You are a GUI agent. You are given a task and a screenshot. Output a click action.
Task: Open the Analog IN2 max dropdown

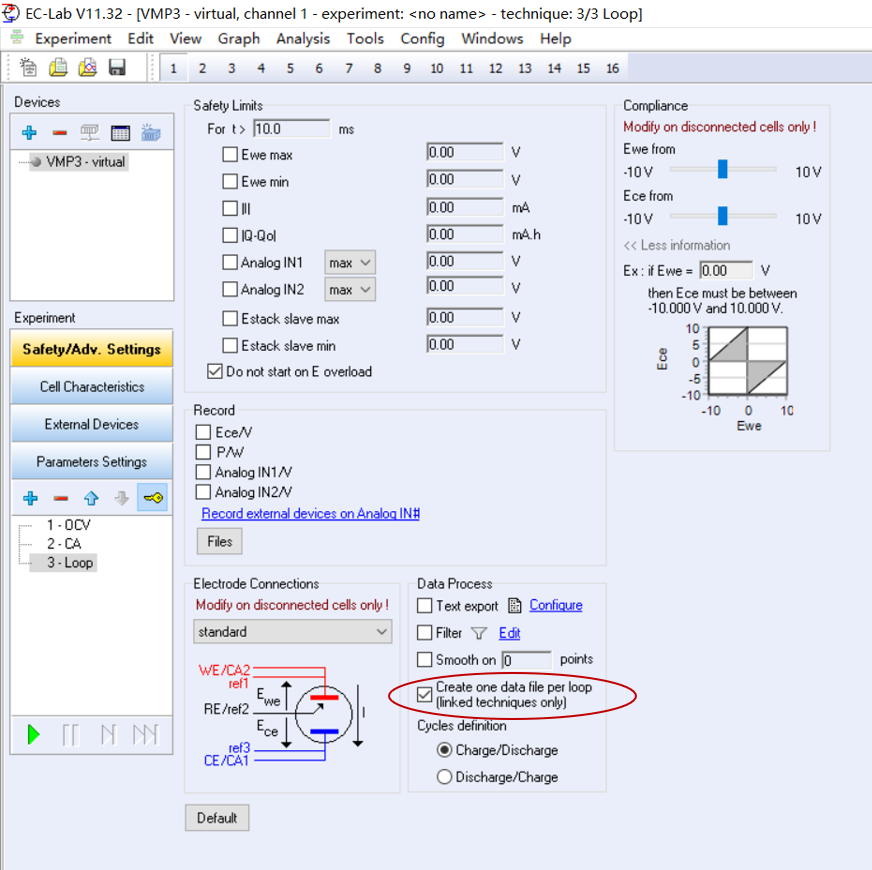(349, 290)
